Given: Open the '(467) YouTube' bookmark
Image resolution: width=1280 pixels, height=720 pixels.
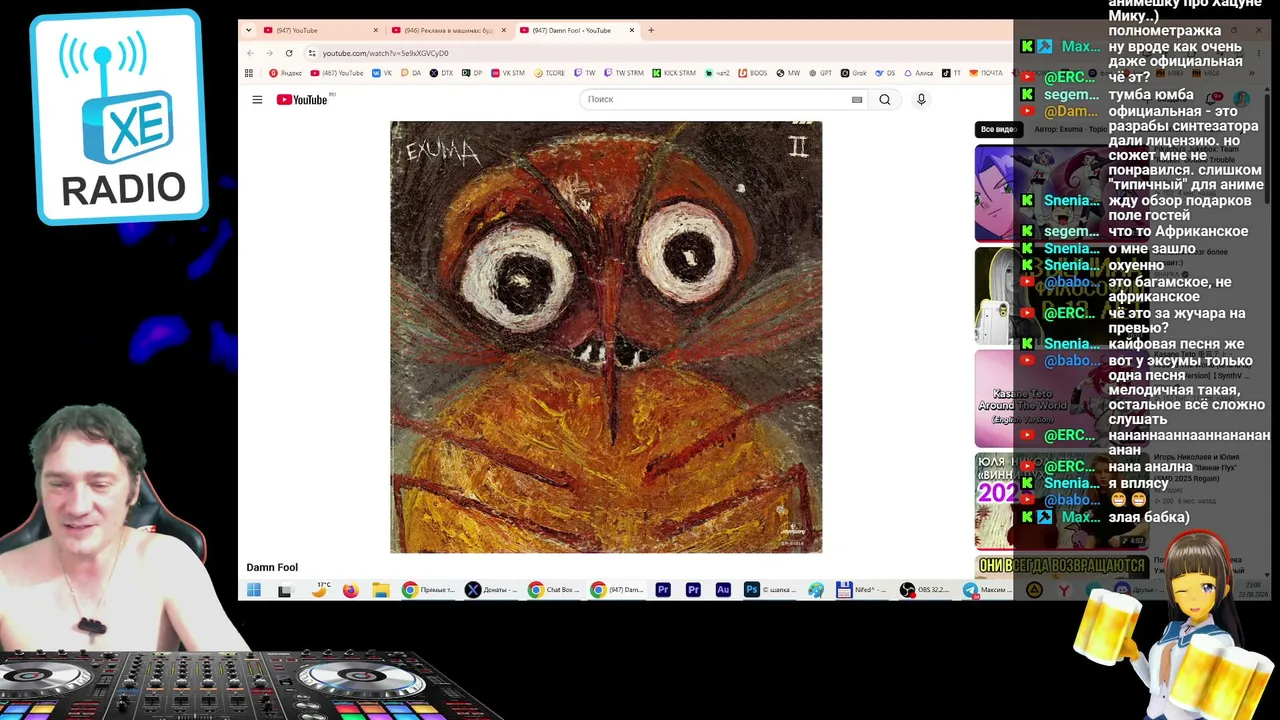Looking at the screenshot, I should point(337,73).
